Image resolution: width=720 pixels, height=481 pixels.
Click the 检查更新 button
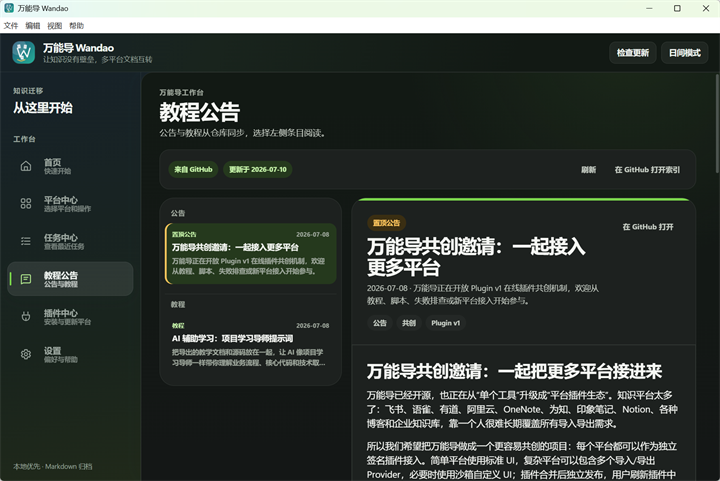pyautogui.click(x=633, y=53)
